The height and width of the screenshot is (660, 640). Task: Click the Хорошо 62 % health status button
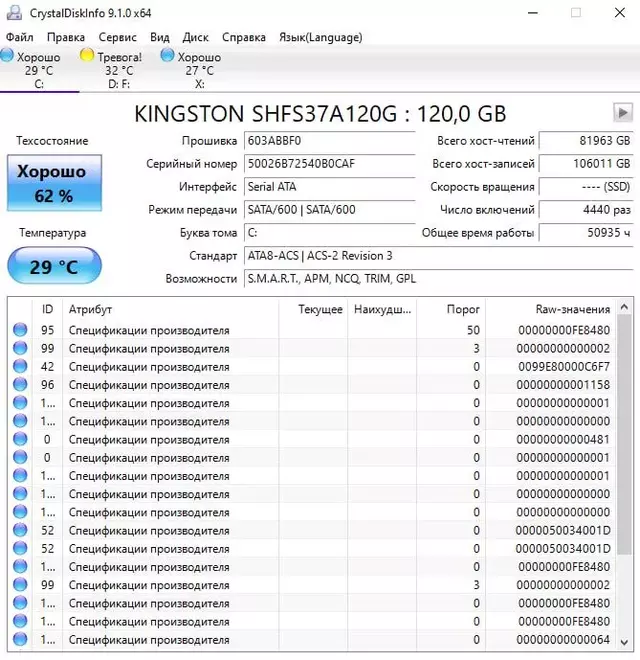coord(54,183)
